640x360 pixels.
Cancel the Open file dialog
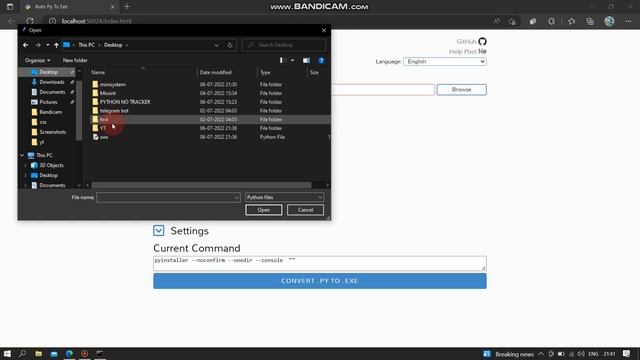(x=305, y=210)
